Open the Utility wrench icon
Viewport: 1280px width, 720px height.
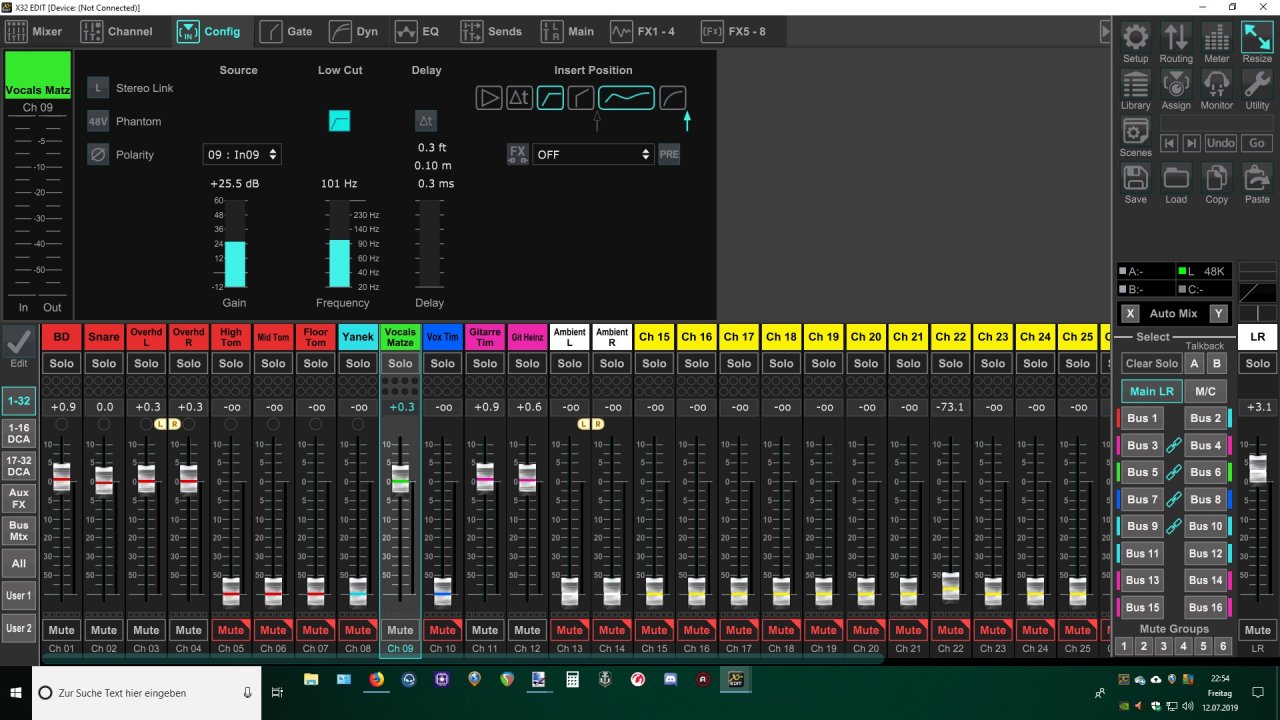coord(1257,84)
